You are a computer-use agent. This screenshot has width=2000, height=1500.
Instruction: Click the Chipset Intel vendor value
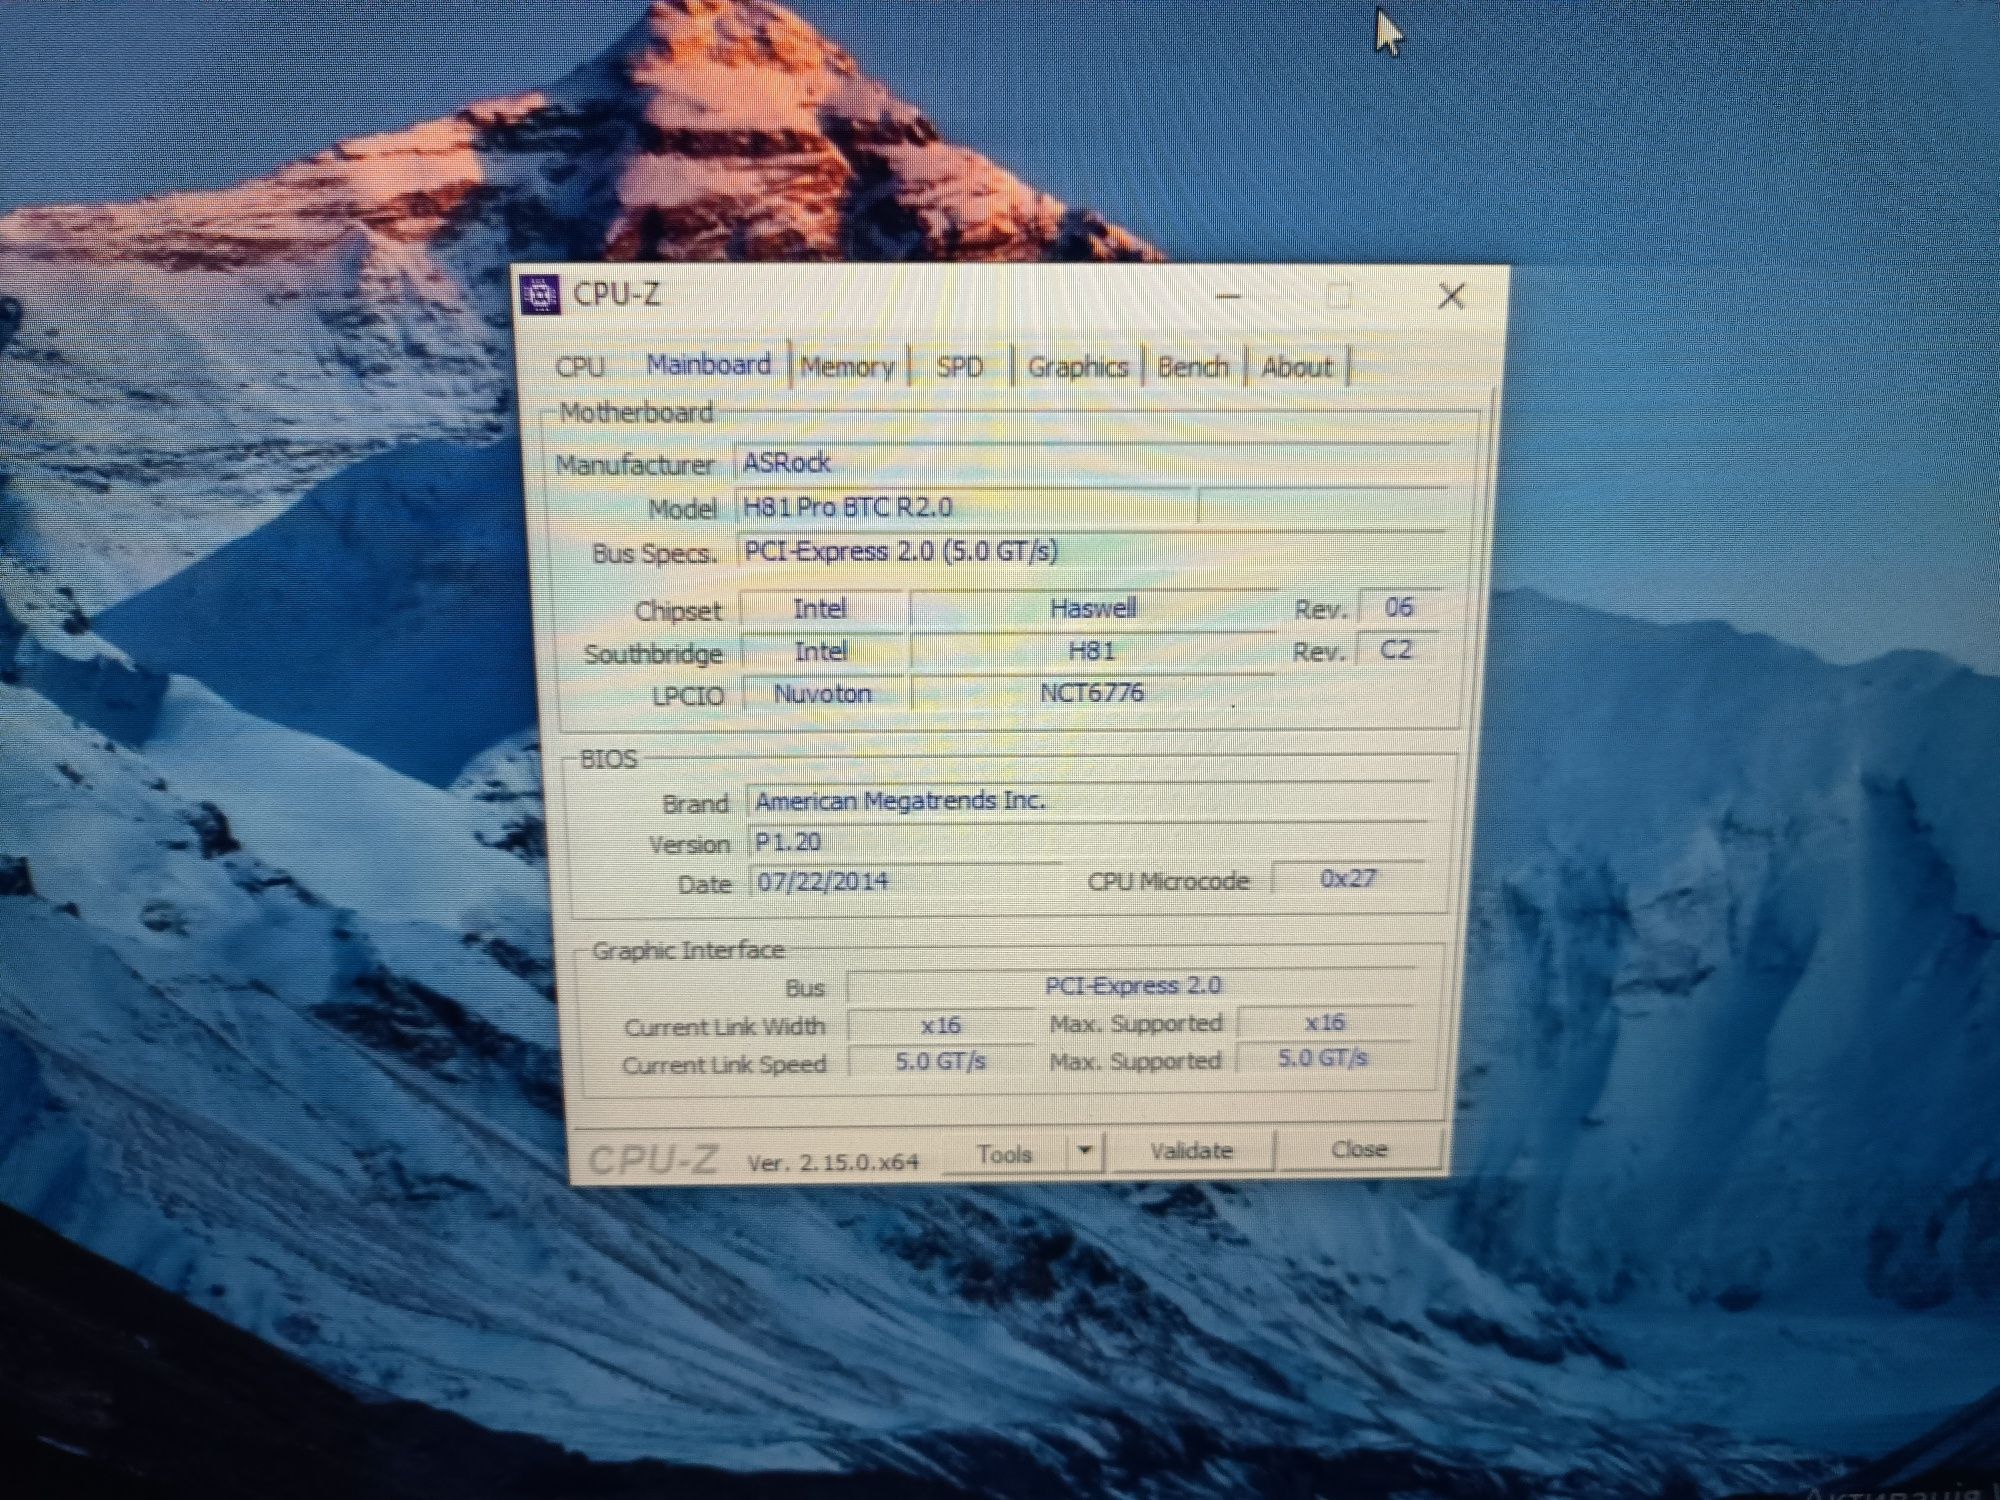click(x=820, y=608)
